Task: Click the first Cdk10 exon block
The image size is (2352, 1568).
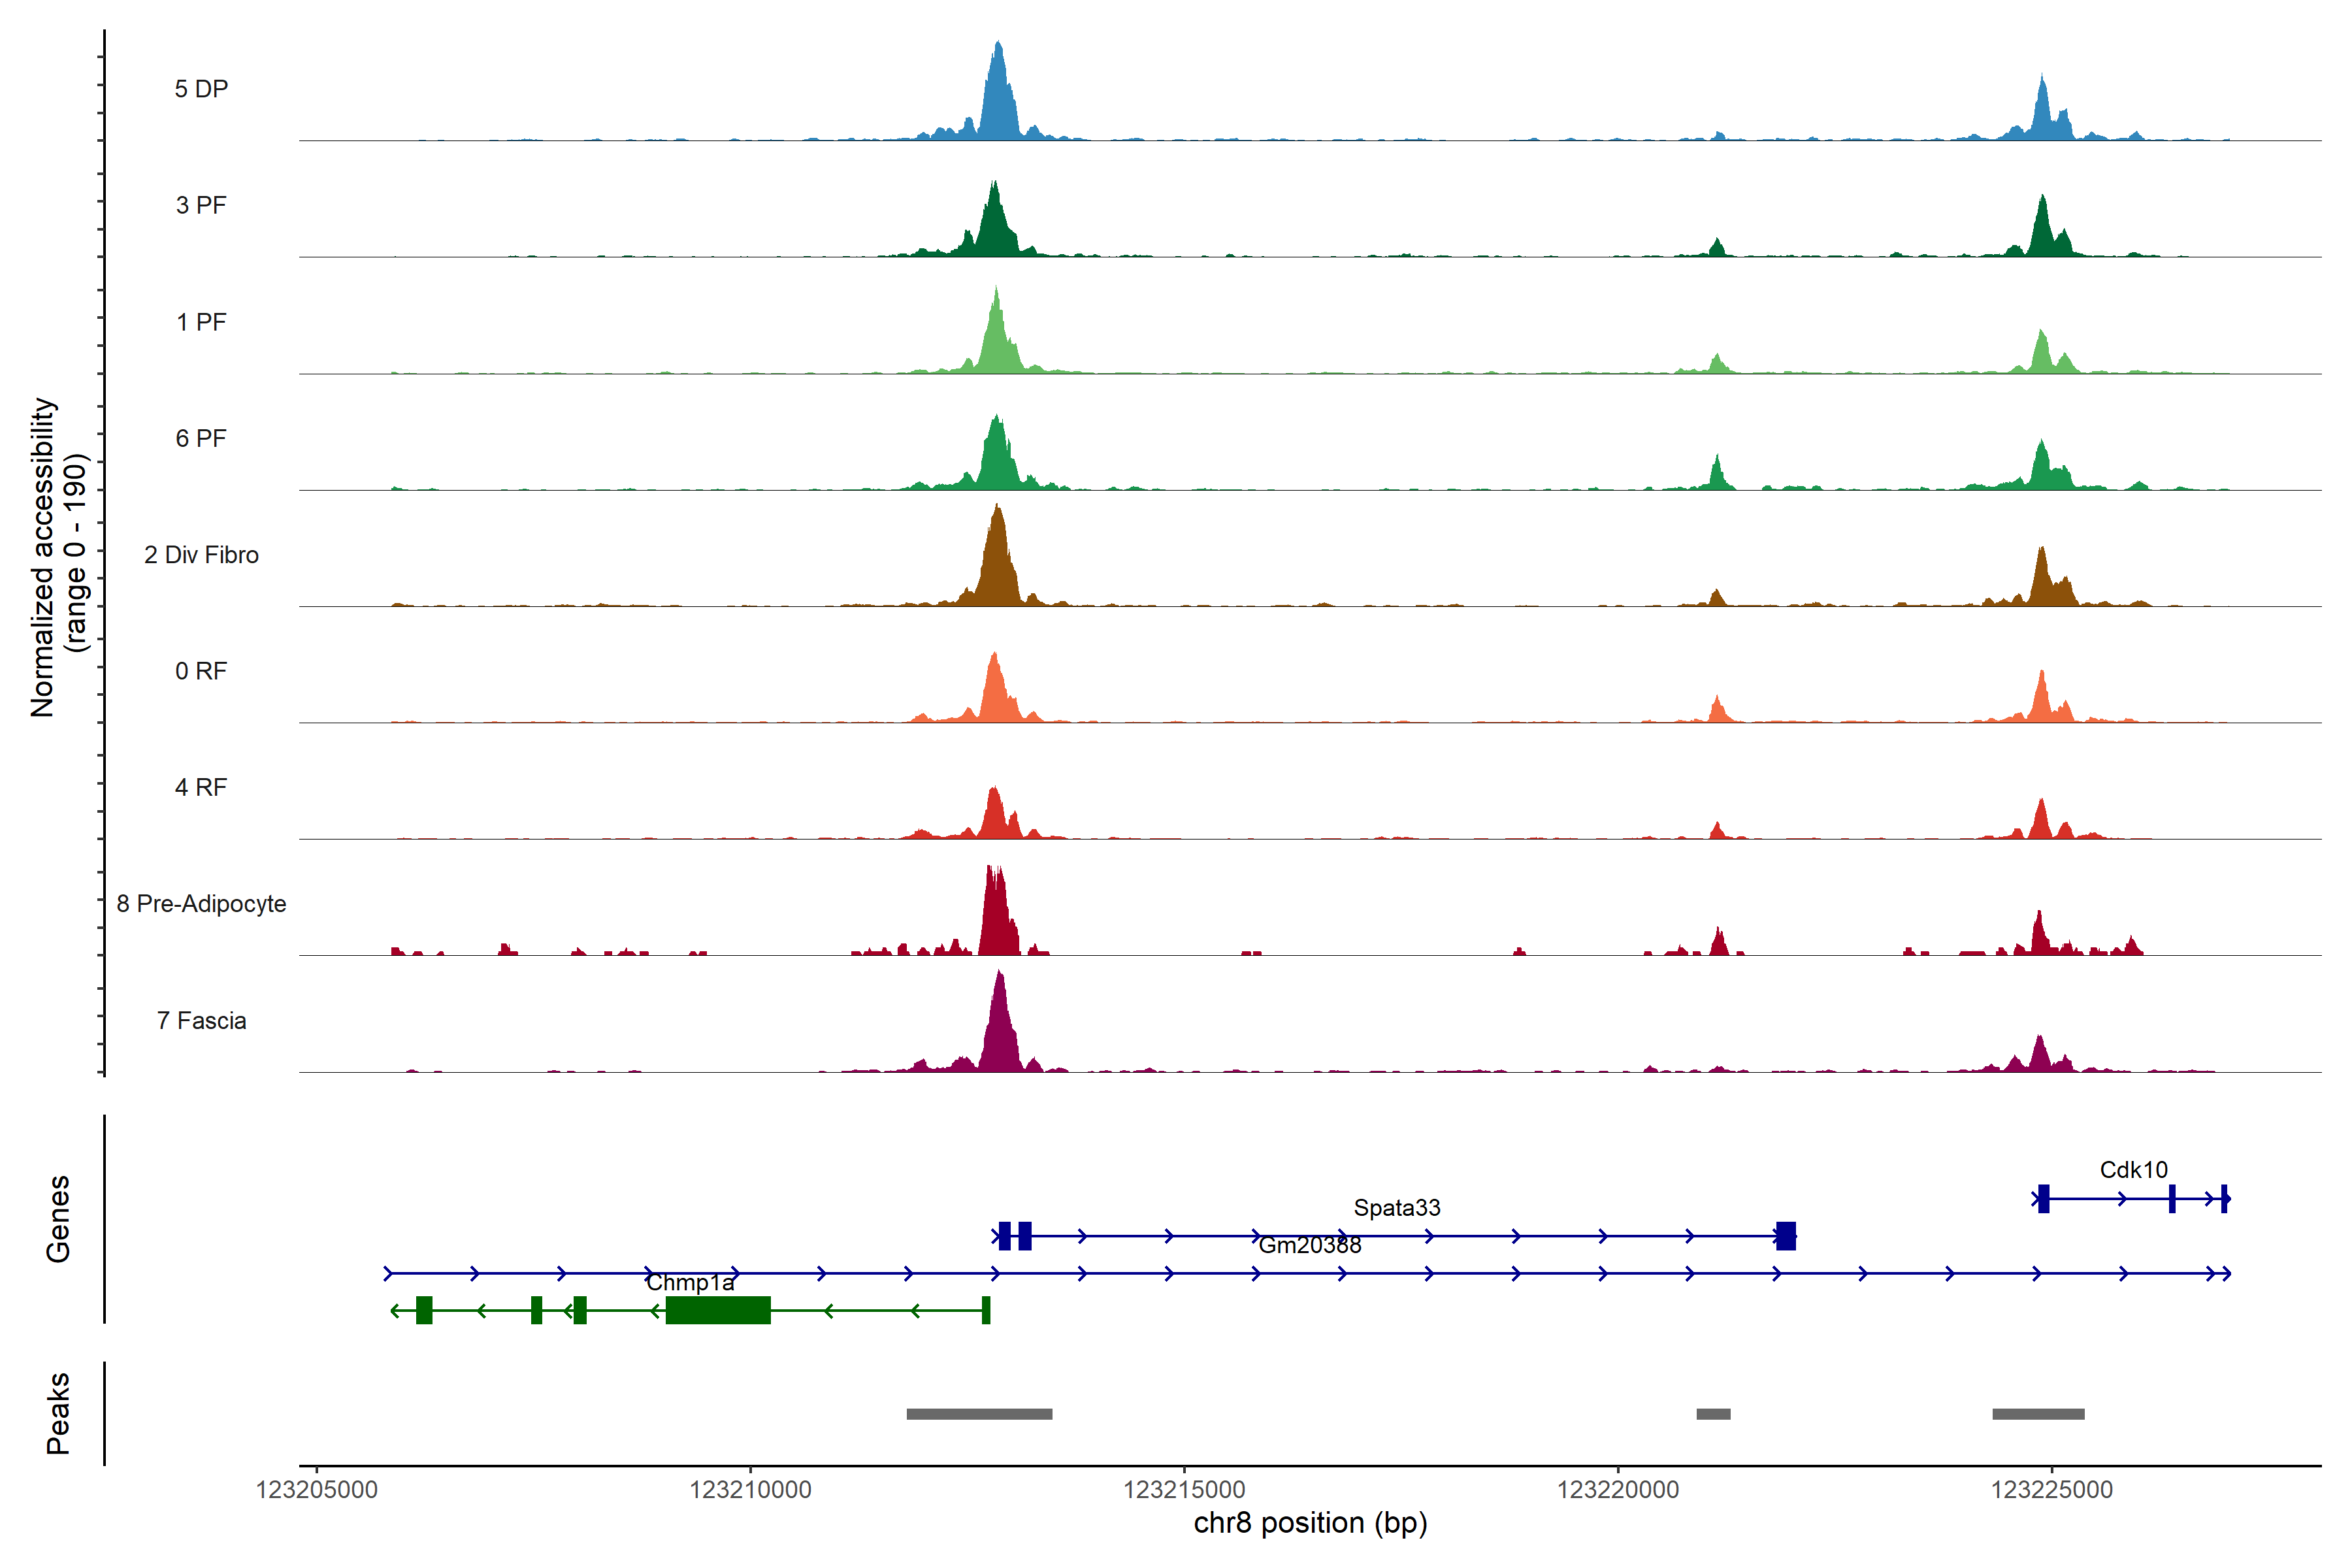Action: (x=2043, y=1198)
